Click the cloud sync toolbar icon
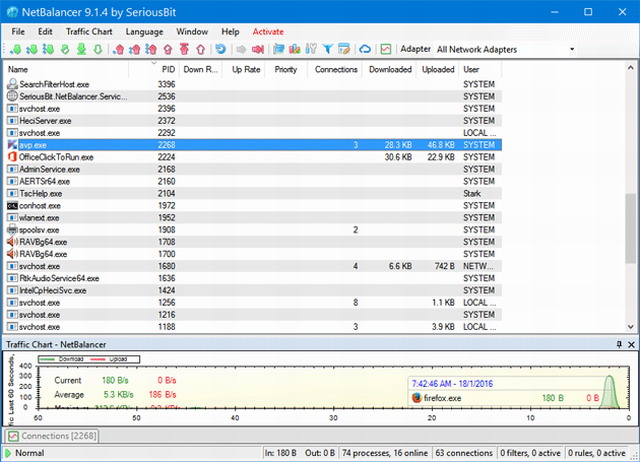The width and height of the screenshot is (640, 462). pos(365,49)
